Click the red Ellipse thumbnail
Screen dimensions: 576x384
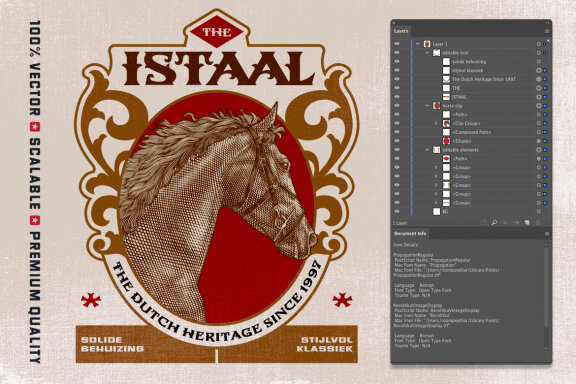coord(446,141)
